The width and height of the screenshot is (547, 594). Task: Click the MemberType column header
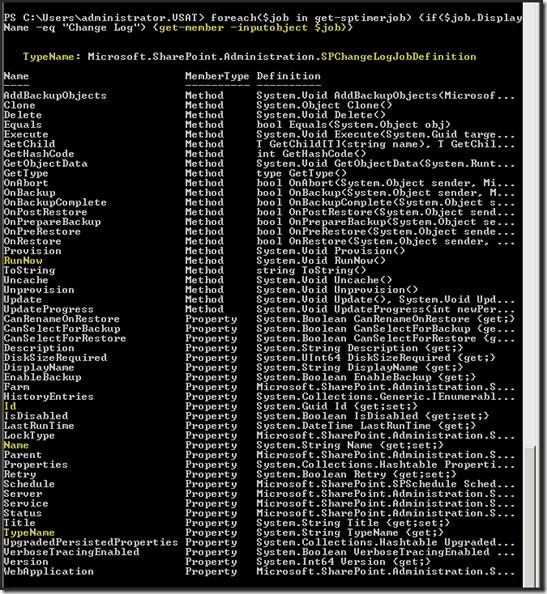(217, 76)
